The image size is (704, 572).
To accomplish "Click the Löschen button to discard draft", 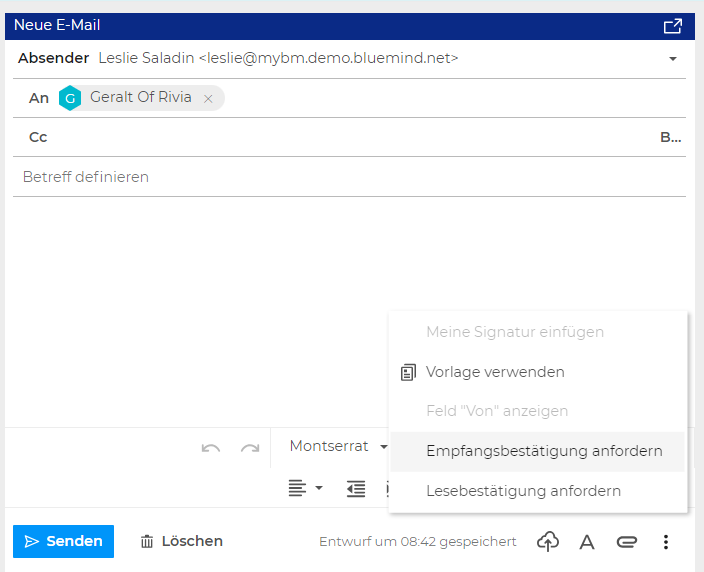I will coord(181,541).
